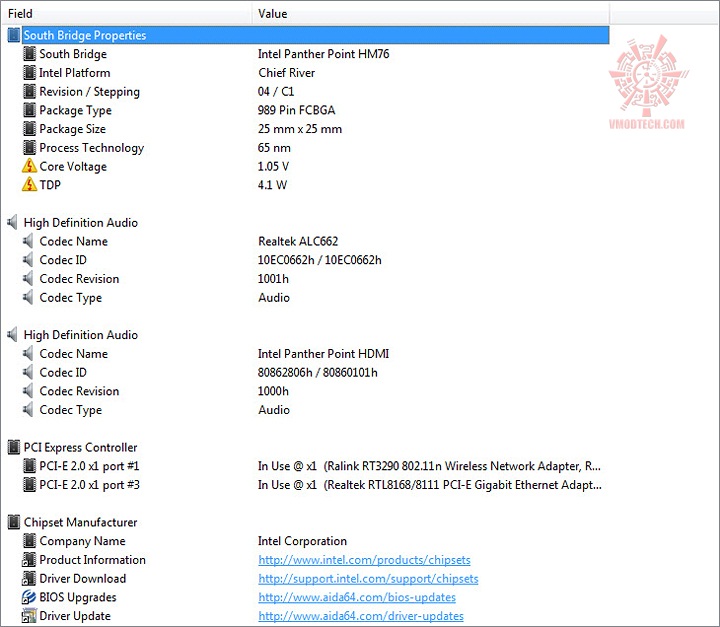Select the Process Technology field label
This screenshot has height=627, width=720.
point(92,147)
